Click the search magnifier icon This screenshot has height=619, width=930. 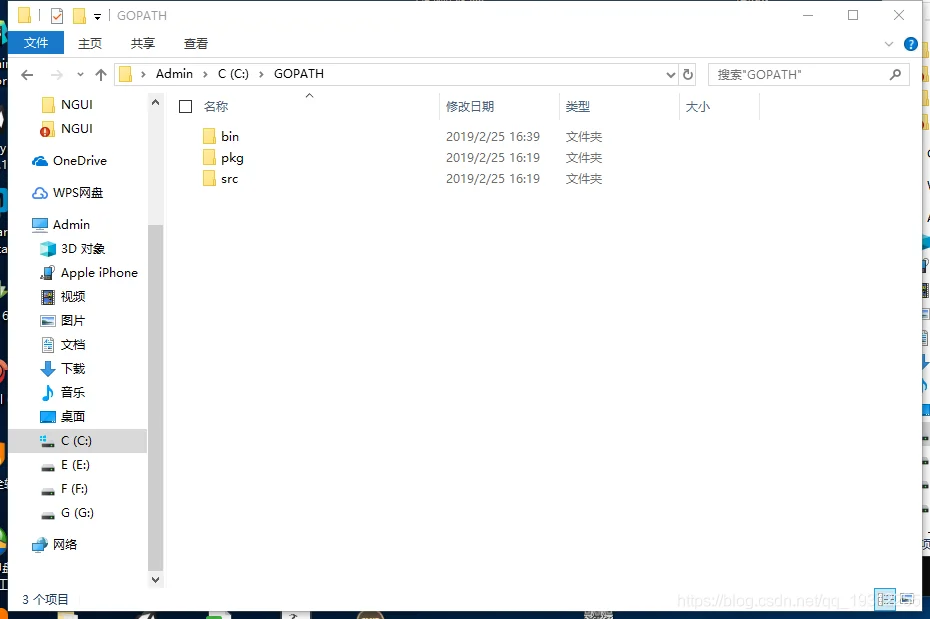point(896,74)
